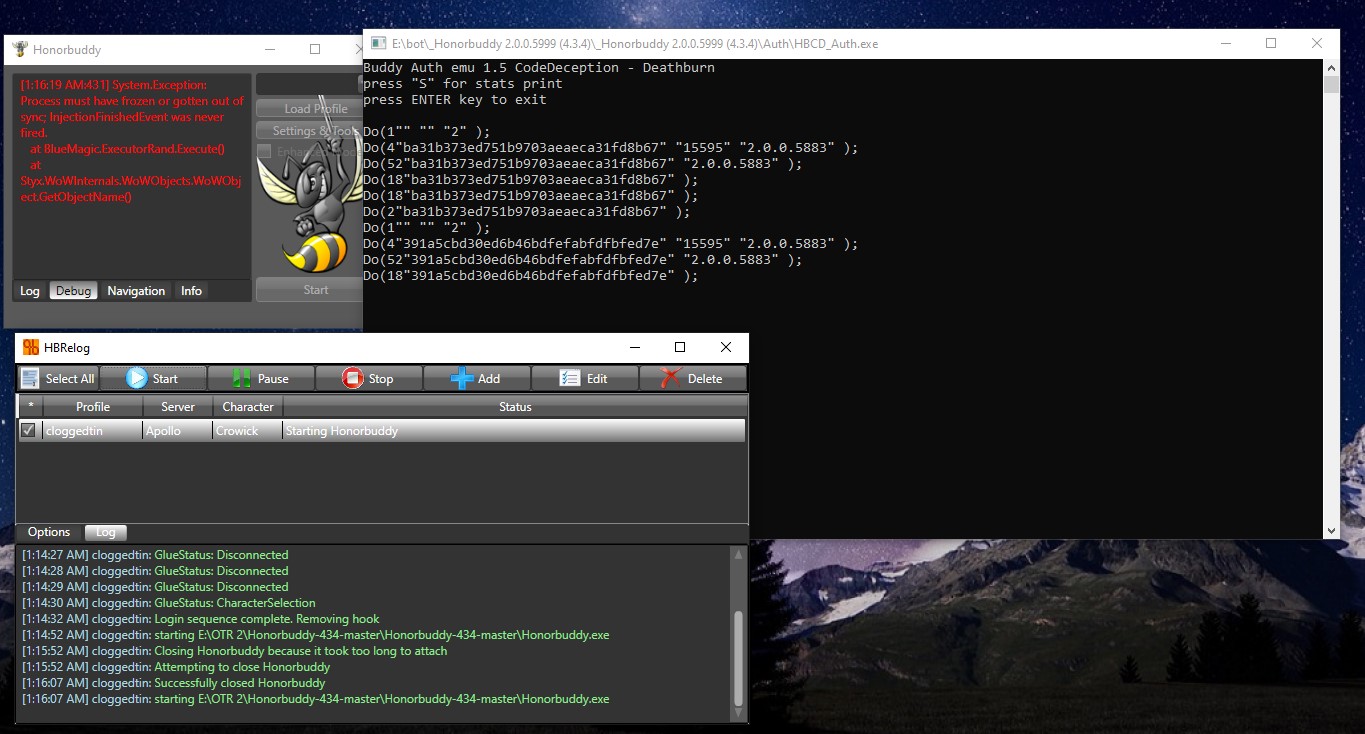
Task: Click the Start button in HBRelog toolbar
Action: tap(153, 378)
